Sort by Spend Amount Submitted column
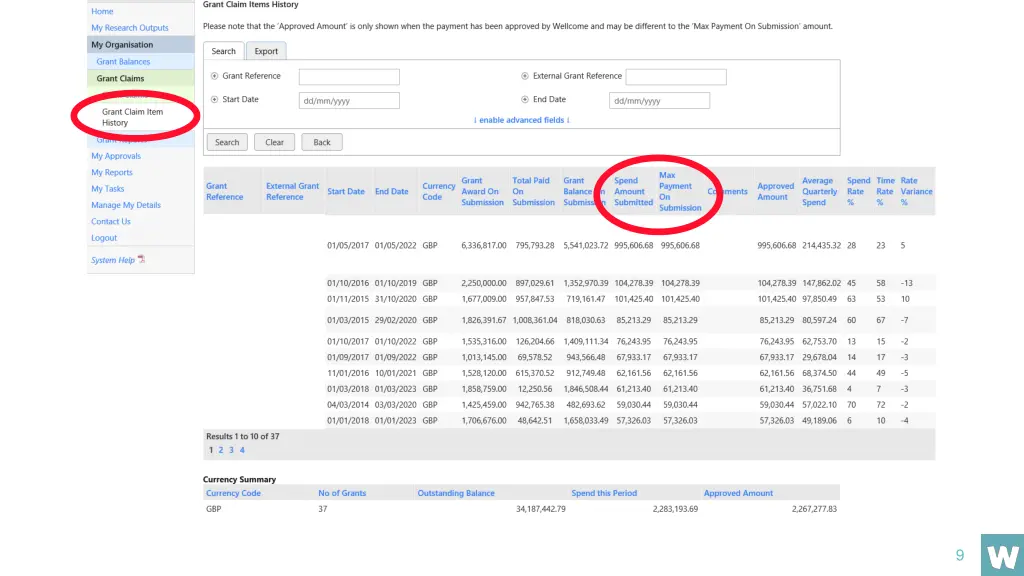 click(633, 191)
